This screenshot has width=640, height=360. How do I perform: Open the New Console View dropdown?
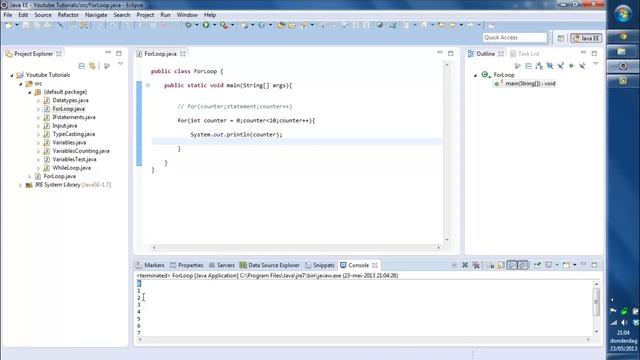tap(575, 265)
